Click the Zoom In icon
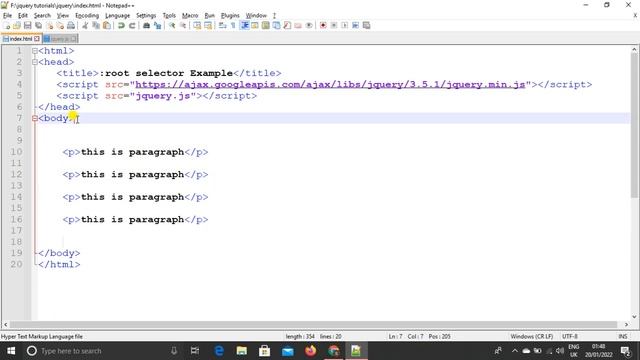 tap(172, 25)
